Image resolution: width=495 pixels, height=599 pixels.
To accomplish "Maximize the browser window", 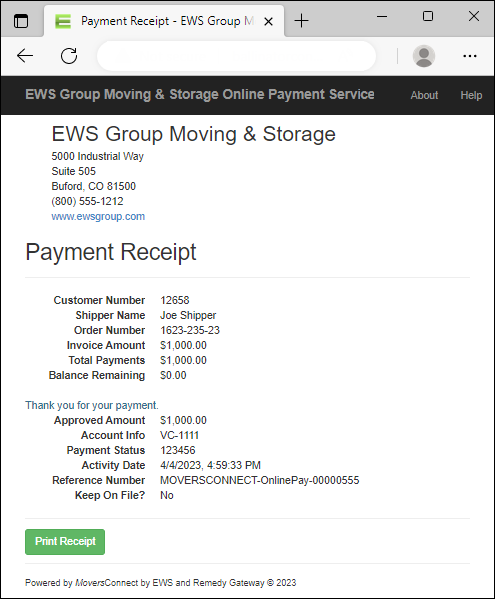I will (428, 16).
